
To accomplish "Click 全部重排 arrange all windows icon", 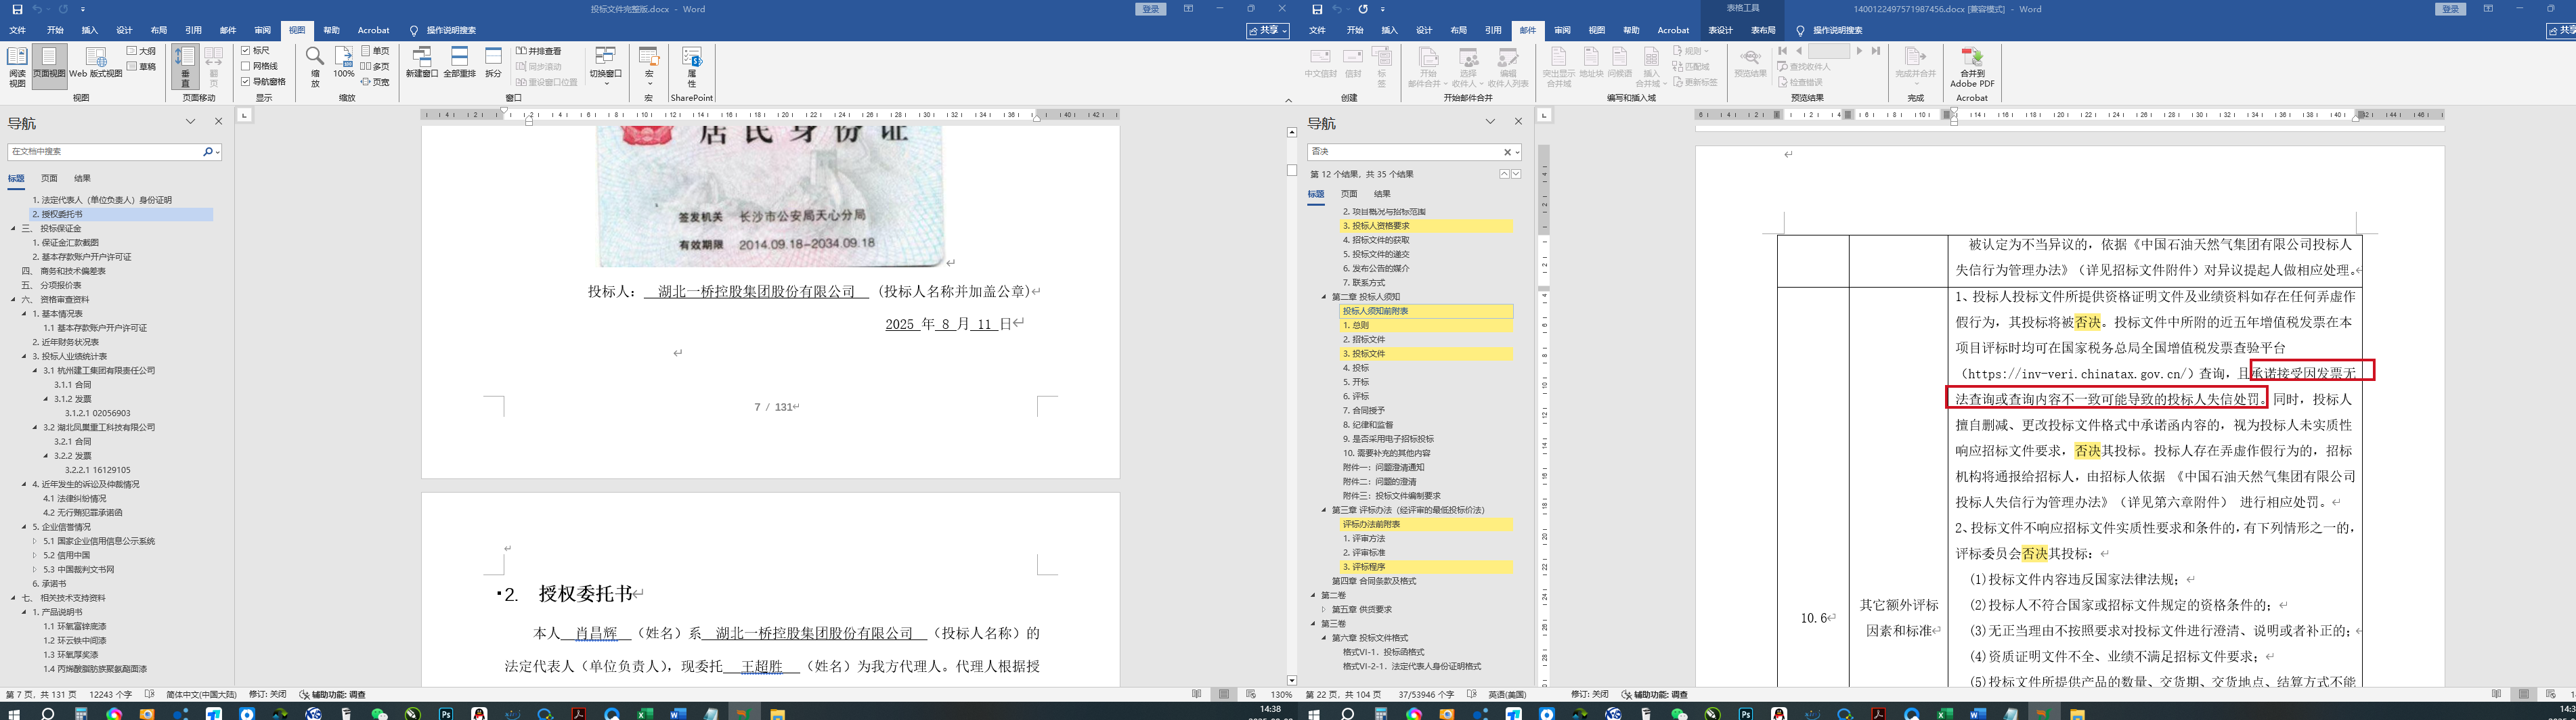I will pos(459,63).
